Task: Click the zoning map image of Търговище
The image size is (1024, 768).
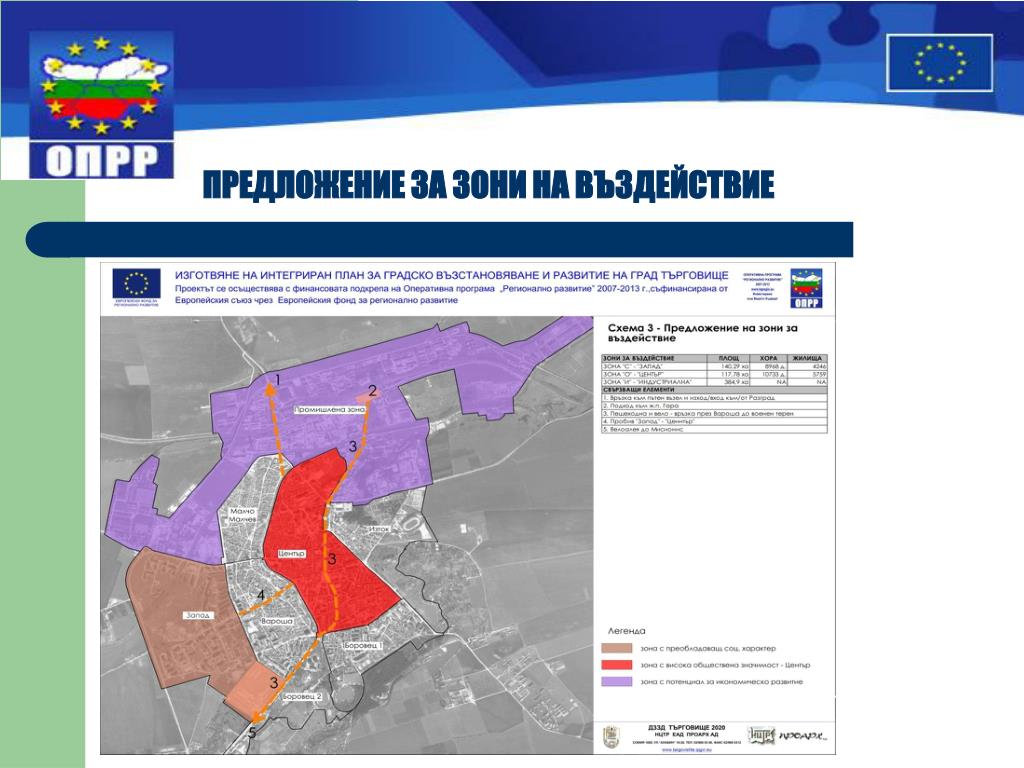Action: click(x=347, y=535)
